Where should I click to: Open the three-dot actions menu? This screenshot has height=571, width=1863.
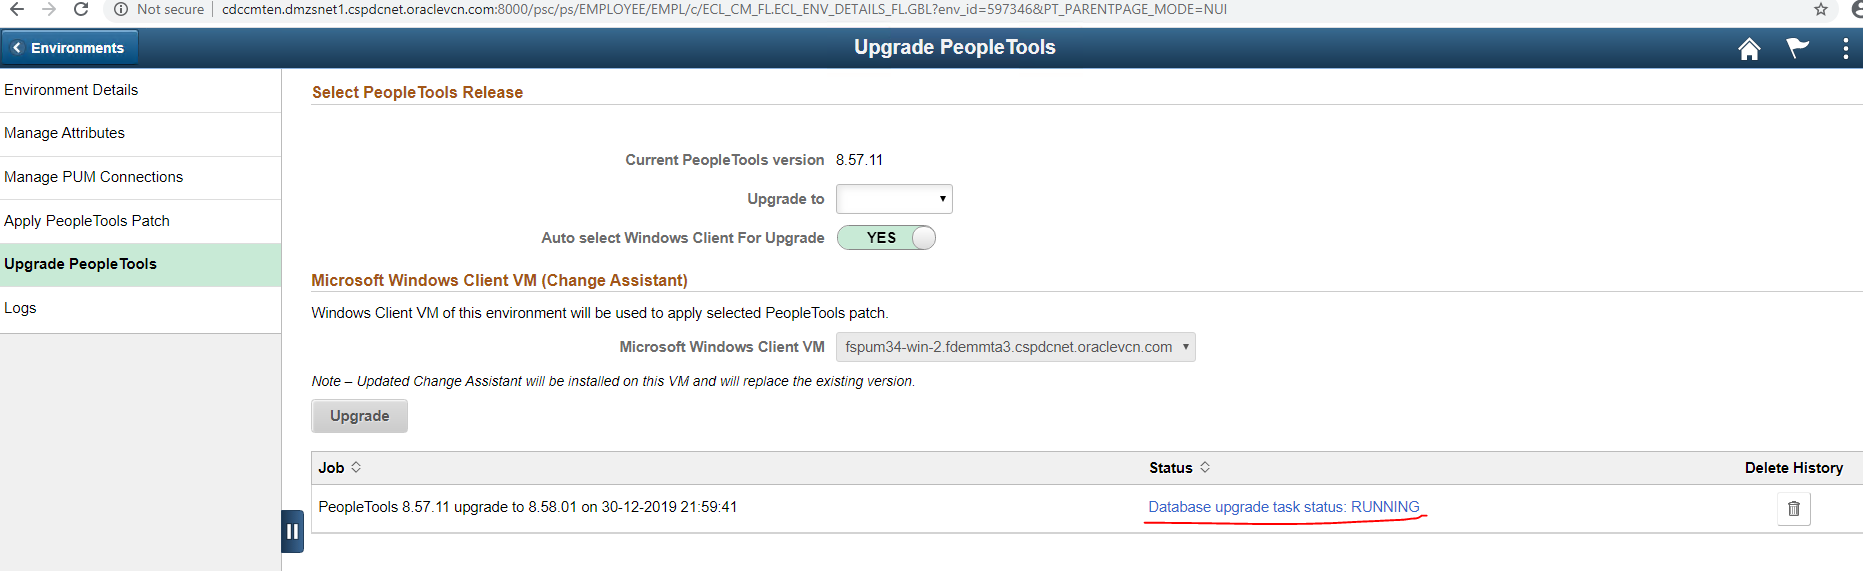(1845, 48)
